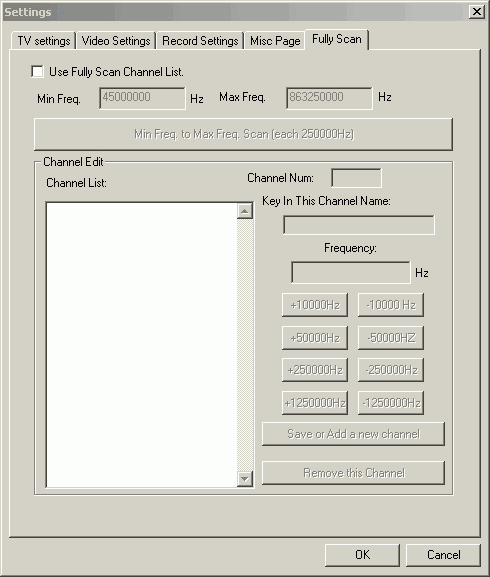Click the +1250000Hz button
490x577 pixels.
(315, 403)
